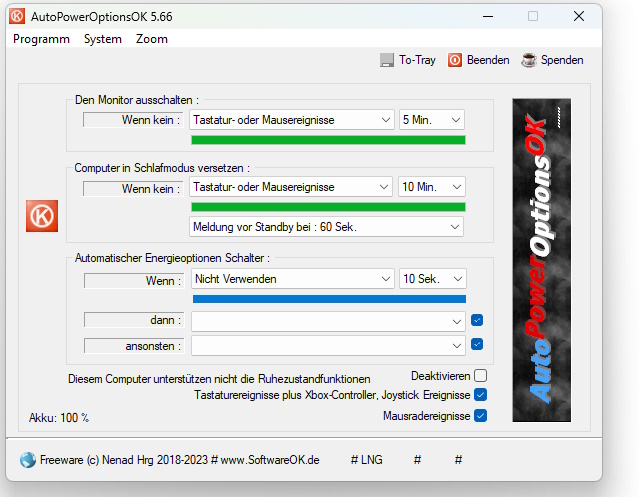Click the AutoPowerOptionsOK title bar app icon
This screenshot has height=497, width=639.
[x=17, y=16]
